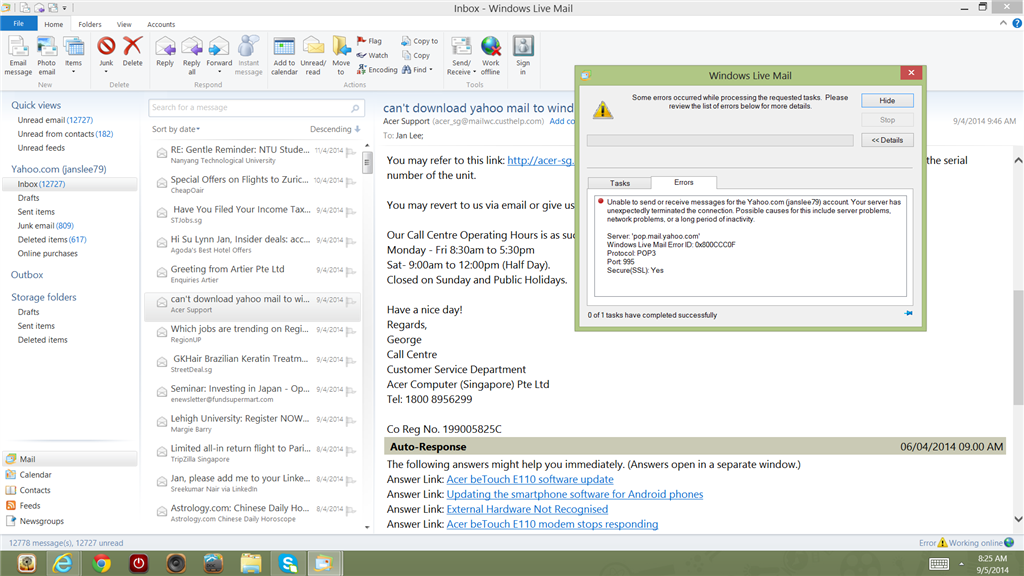
Task: Open Deleted items (617) folder
Action: click(52, 240)
